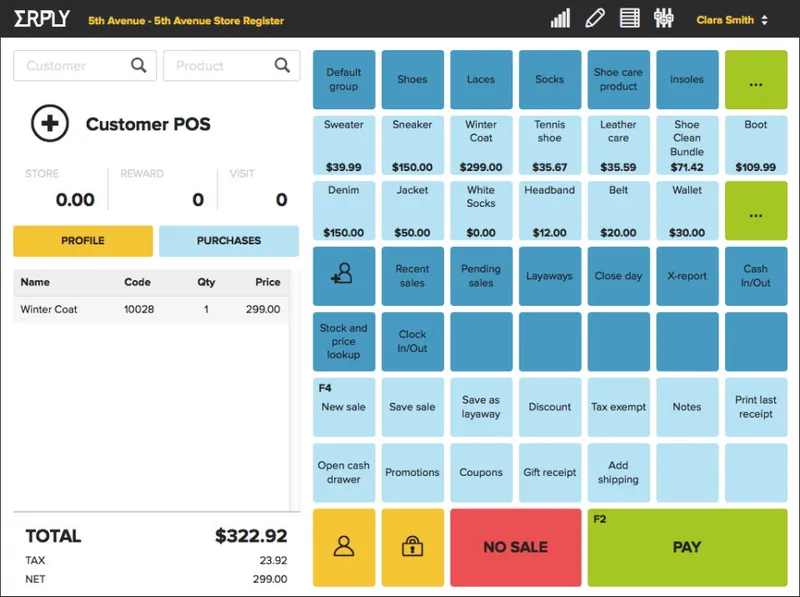Expand more products green tile in third row

tap(756, 211)
